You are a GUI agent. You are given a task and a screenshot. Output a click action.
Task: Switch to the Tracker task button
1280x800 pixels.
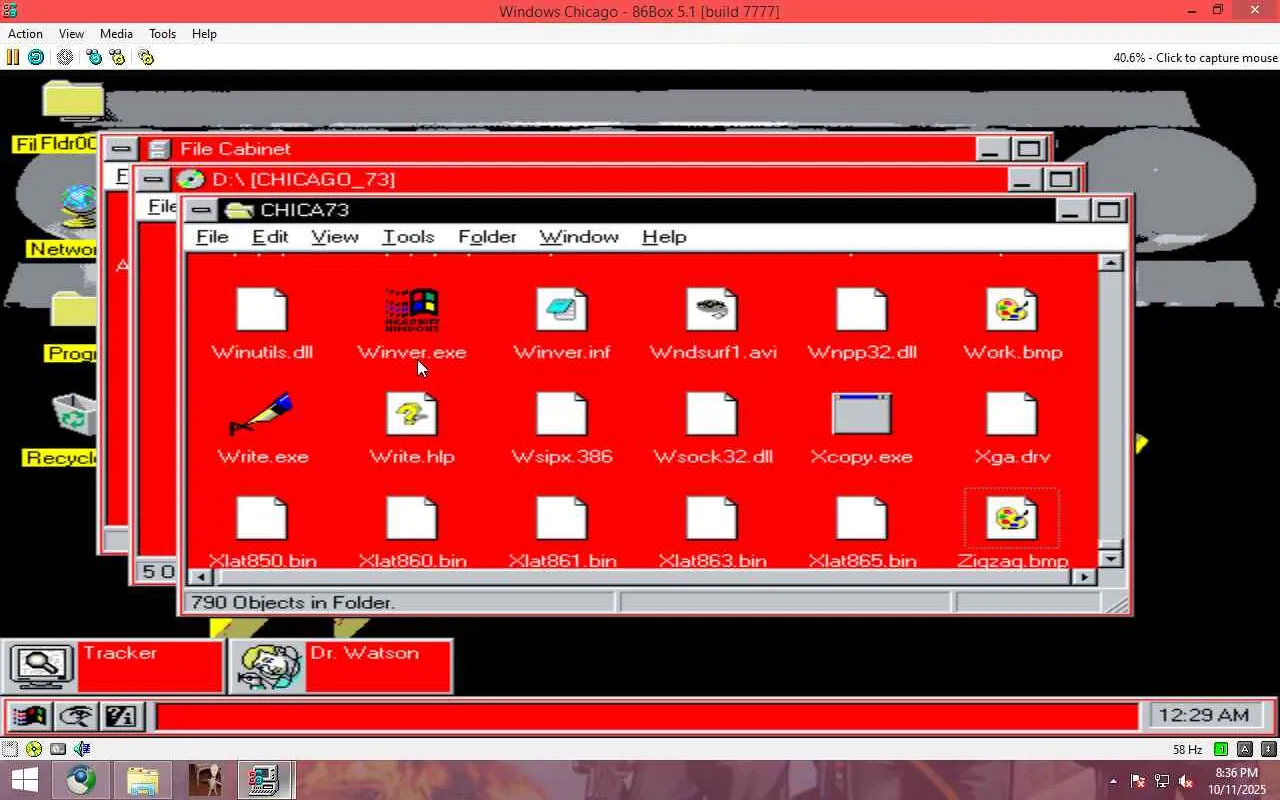[112, 666]
